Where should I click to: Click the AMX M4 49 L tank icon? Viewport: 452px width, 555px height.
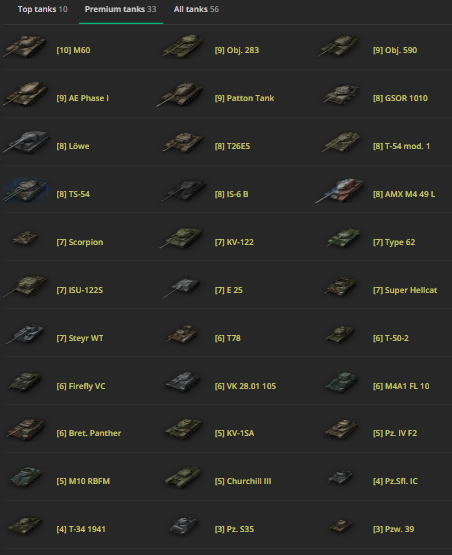click(x=339, y=190)
